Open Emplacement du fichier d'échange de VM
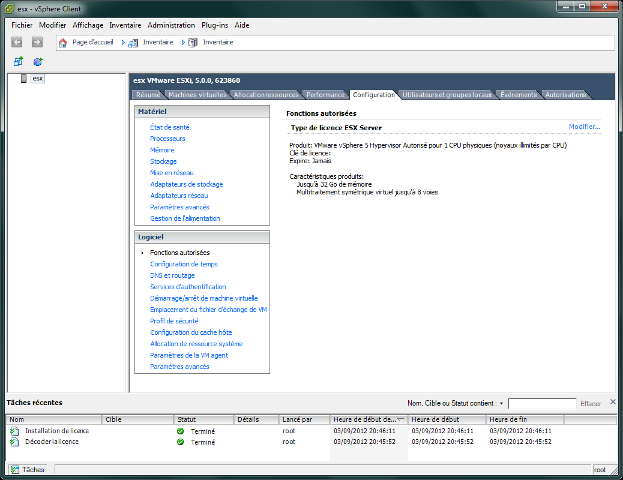This screenshot has width=623, height=480. click(209, 310)
